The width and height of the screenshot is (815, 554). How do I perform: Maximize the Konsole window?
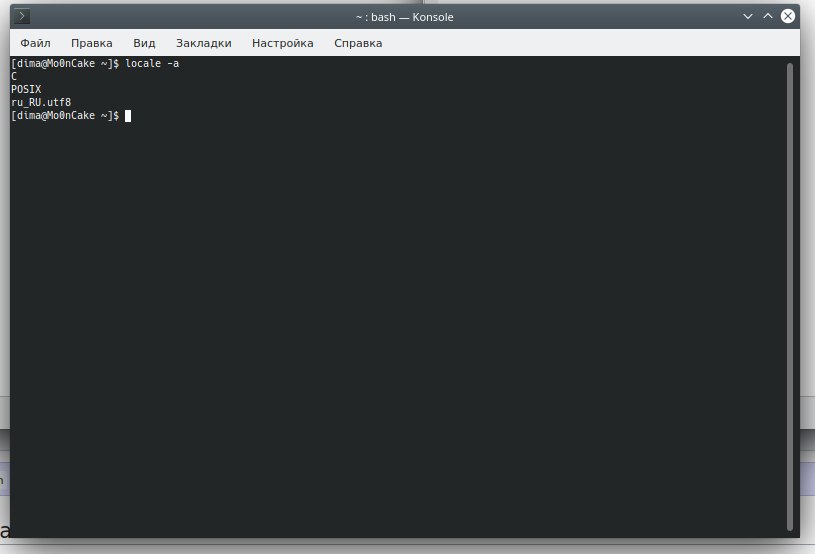pos(768,17)
